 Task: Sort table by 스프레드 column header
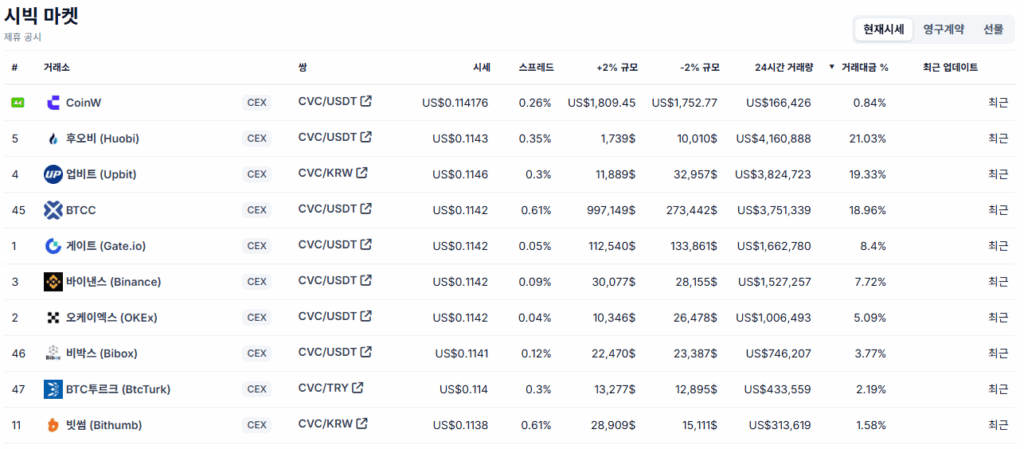(x=535, y=67)
